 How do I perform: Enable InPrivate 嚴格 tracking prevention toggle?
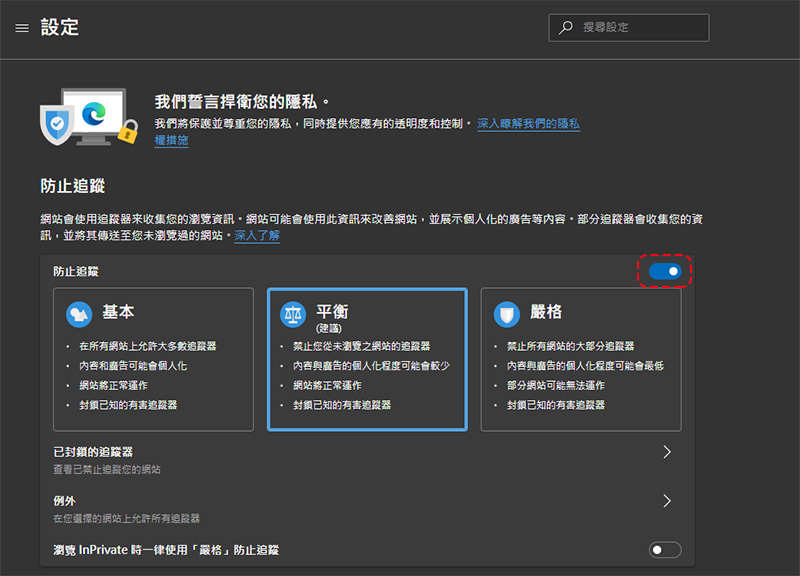coord(665,549)
